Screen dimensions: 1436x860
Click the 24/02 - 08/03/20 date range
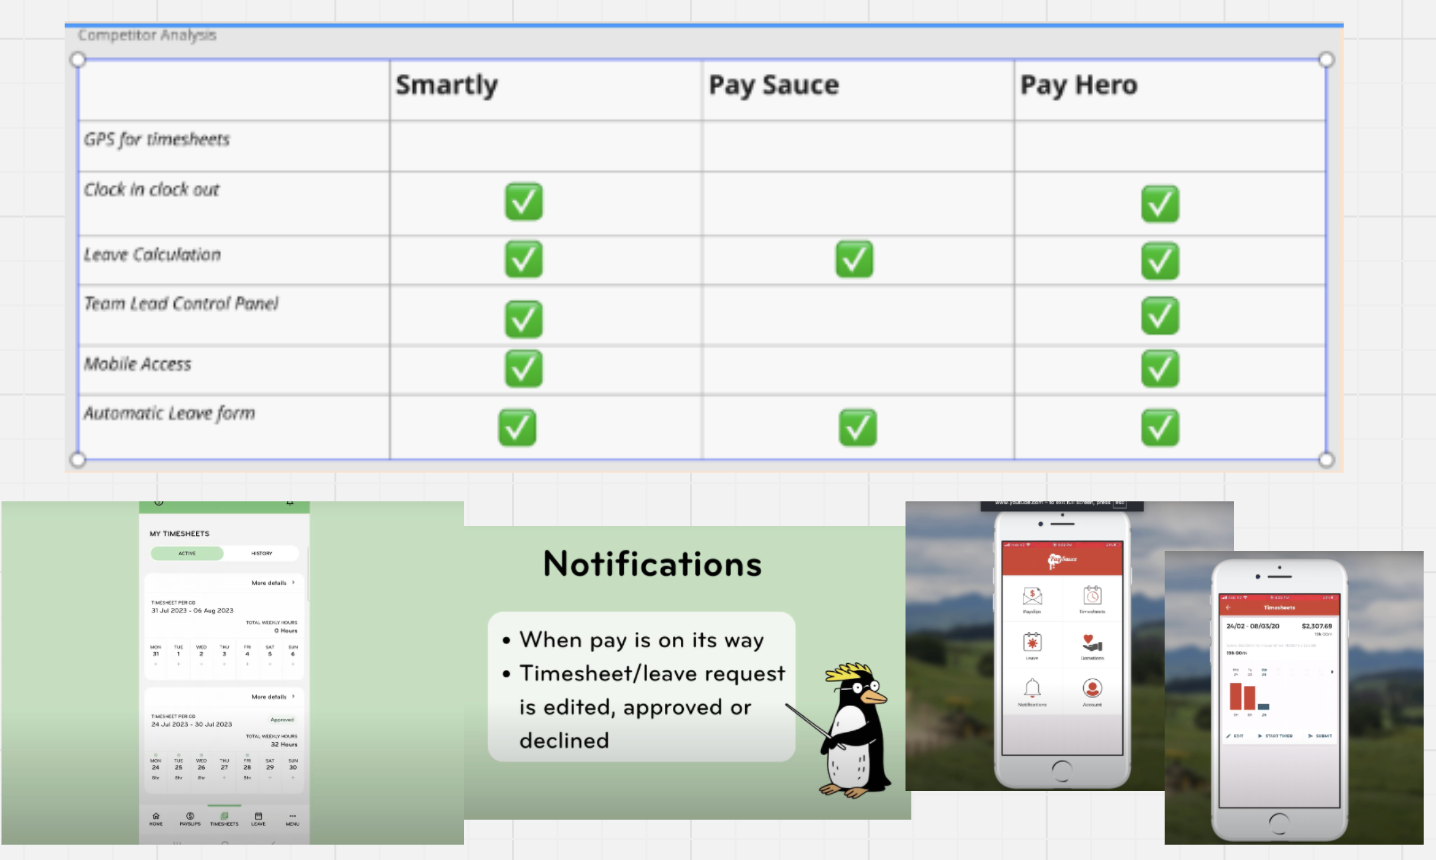(1253, 626)
